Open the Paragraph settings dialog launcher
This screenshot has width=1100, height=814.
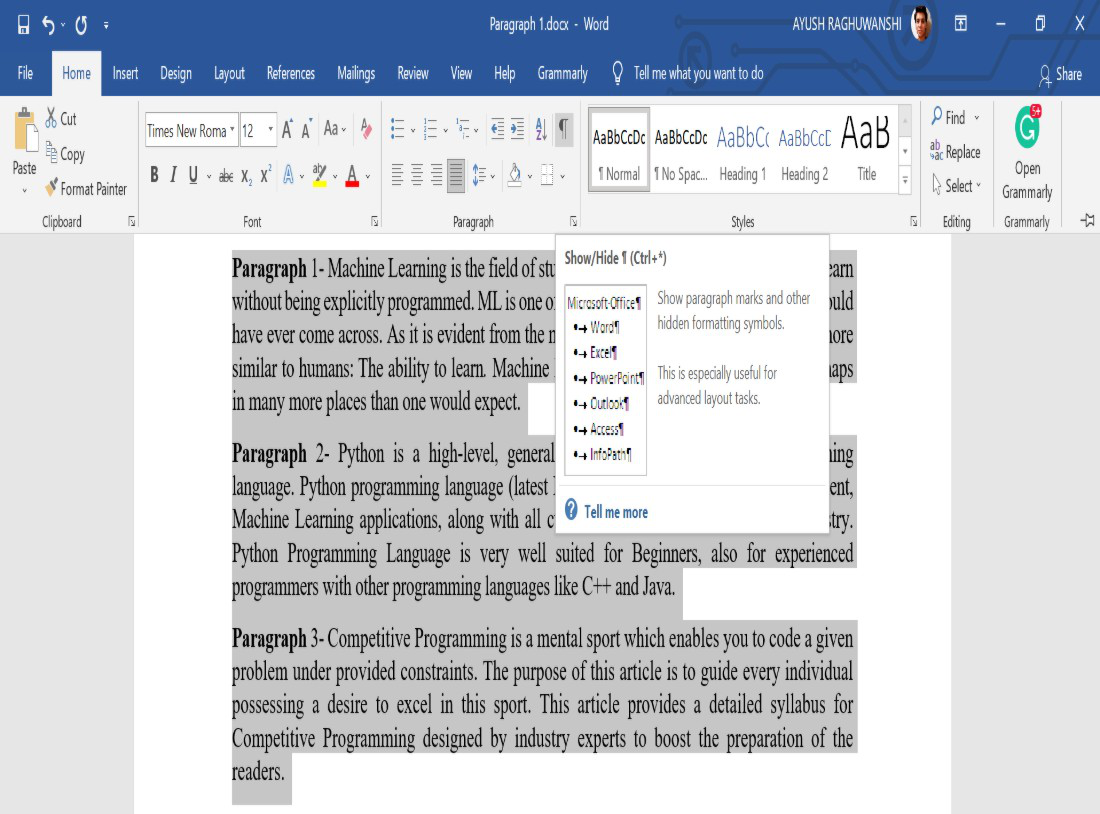573,222
